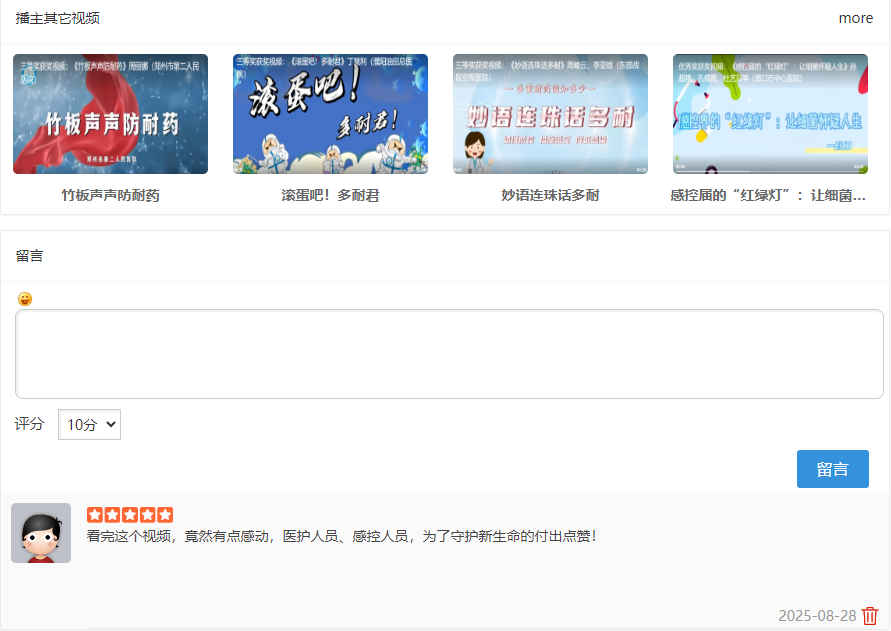Click the 'more' link for other videos
The width and height of the screenshot is (891, 631).
pyautogui.click(x=855, y=18)
